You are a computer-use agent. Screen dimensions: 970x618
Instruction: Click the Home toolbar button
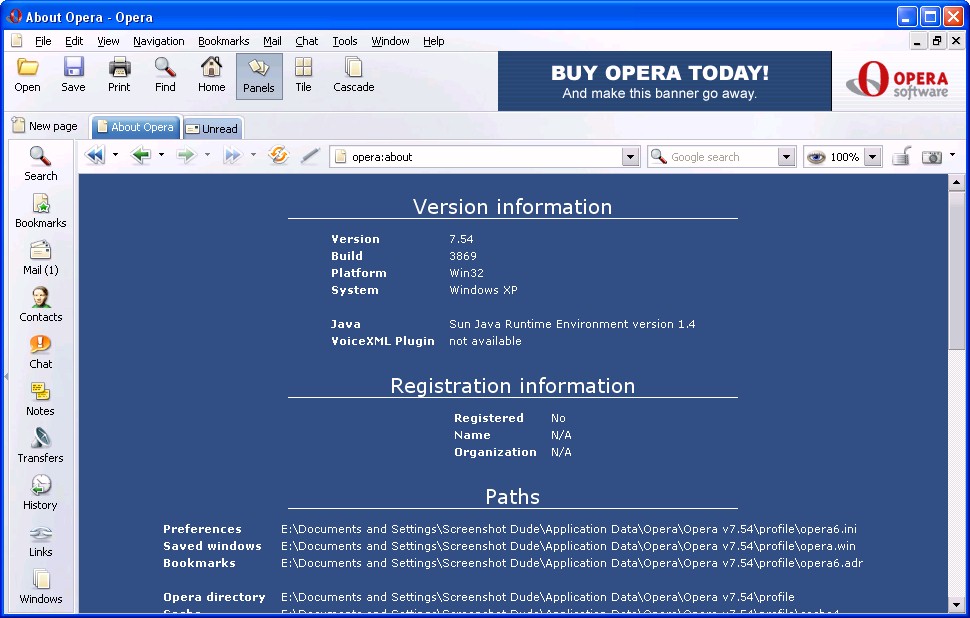point(211,75)
